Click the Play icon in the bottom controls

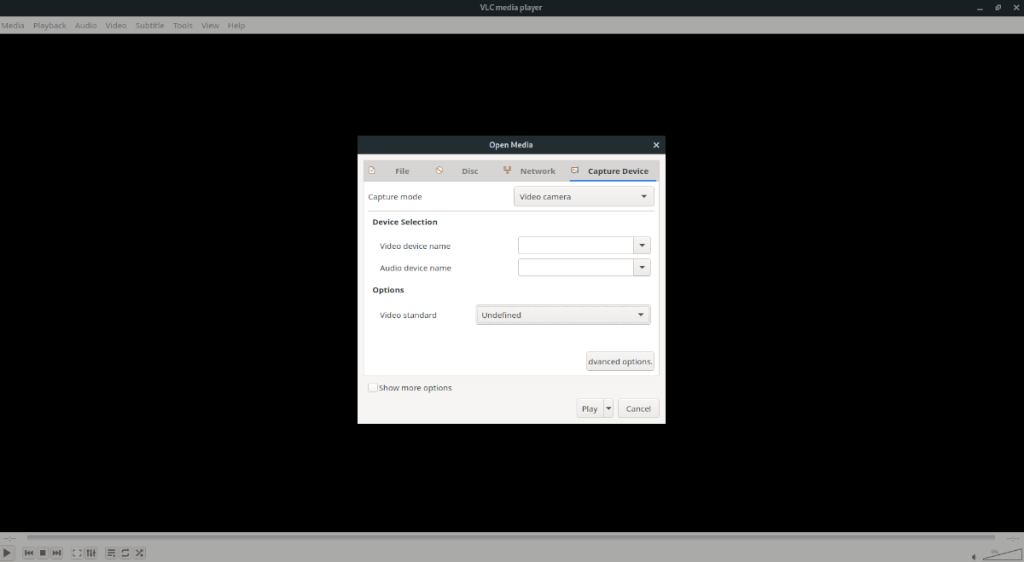click(8, 552)
